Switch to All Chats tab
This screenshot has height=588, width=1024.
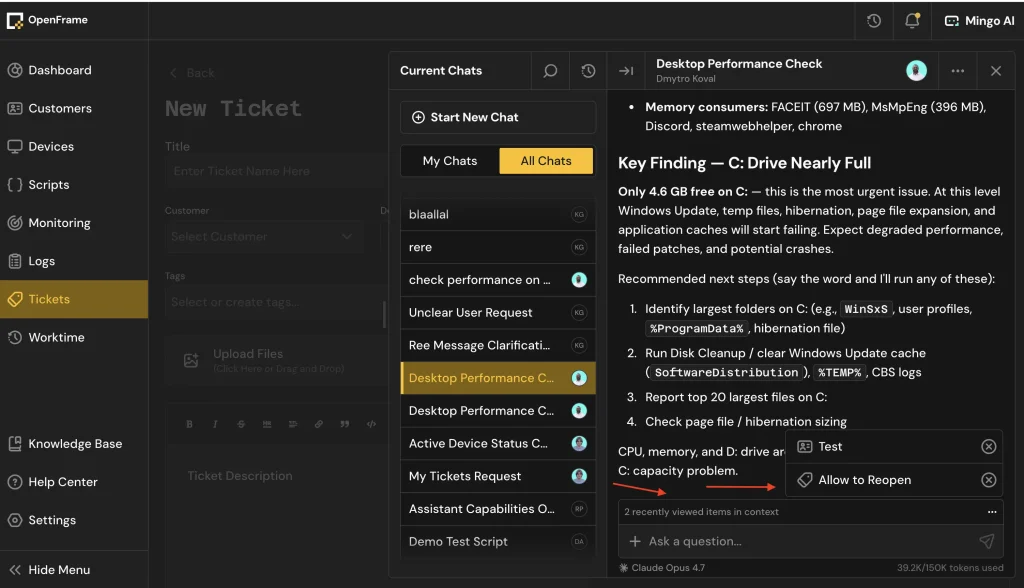[546, 161]
